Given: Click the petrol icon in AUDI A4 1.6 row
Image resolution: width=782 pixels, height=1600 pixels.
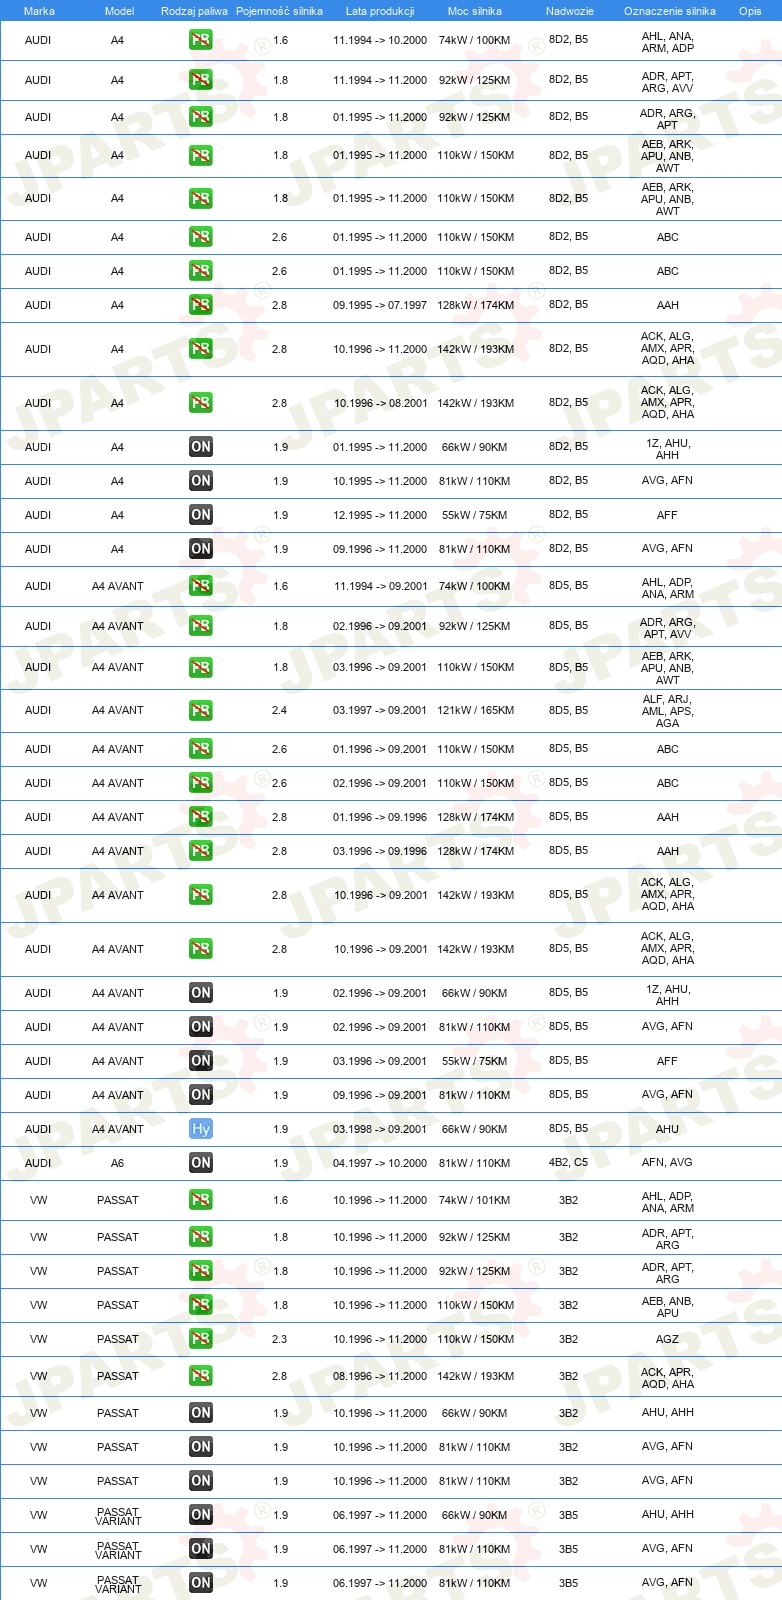Looking at the screenshot, I should (201, 41).
